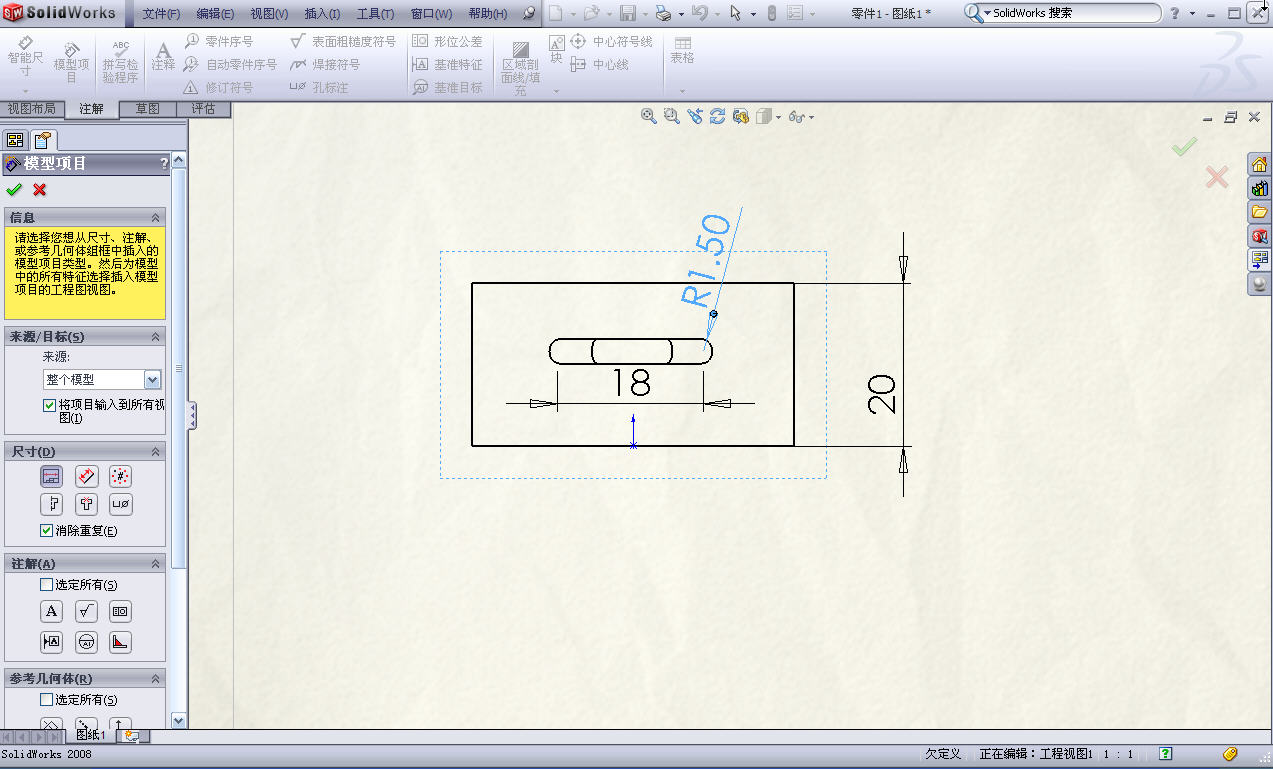Click the Balloon (零件序号) tool
The width and height of the screenshot is (1273, 769).
219,41
